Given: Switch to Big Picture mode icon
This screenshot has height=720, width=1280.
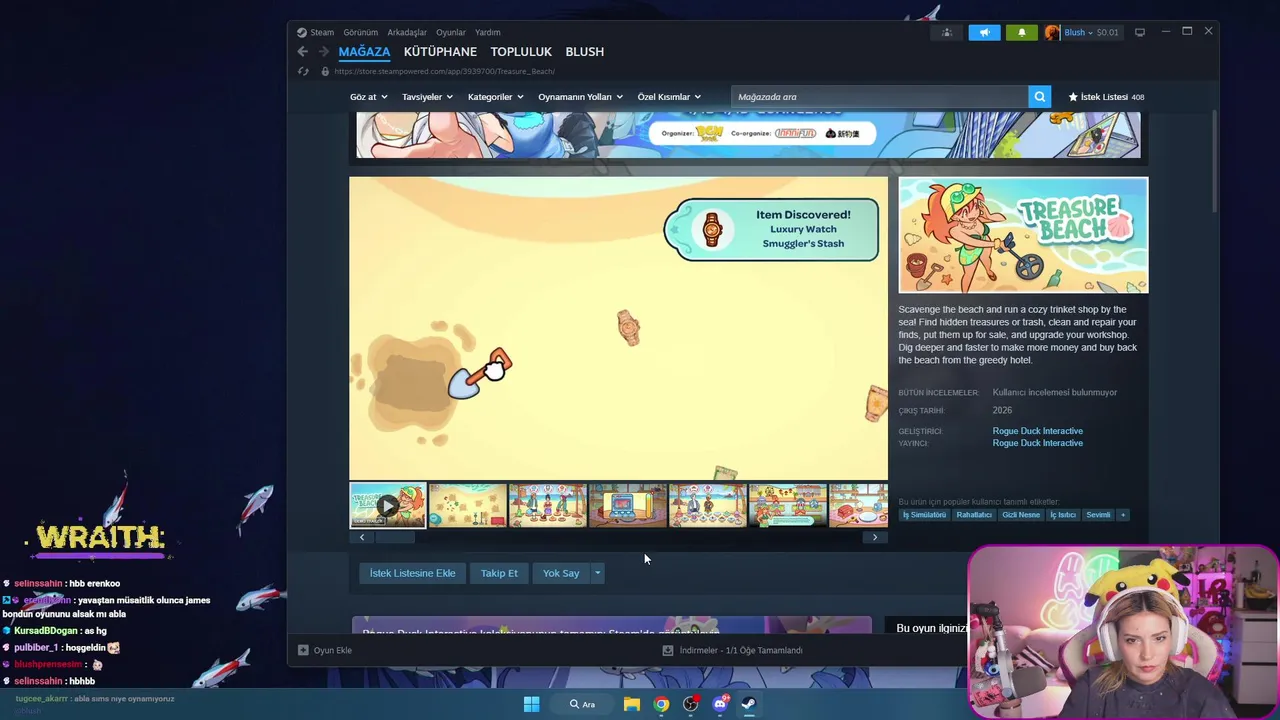Looking at the screenshot, I should [x=1140, y=32].
